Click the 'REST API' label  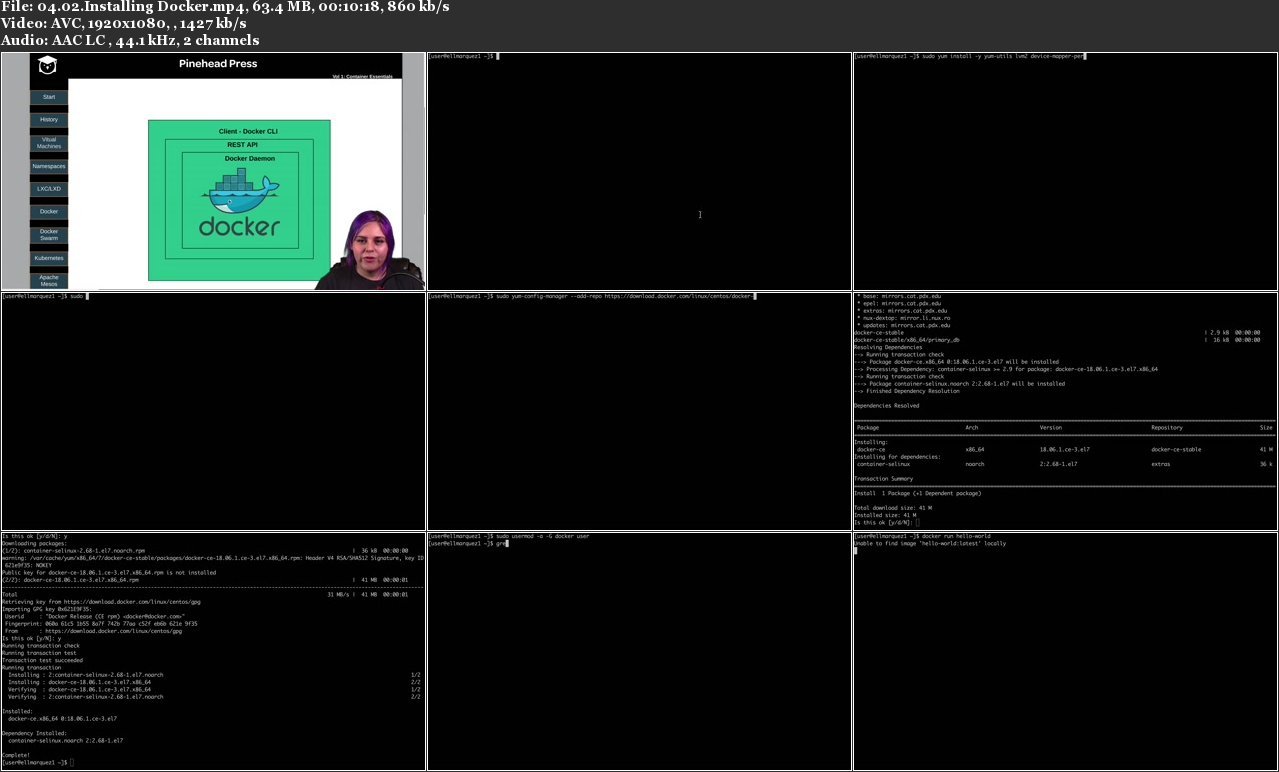[242, 145]
